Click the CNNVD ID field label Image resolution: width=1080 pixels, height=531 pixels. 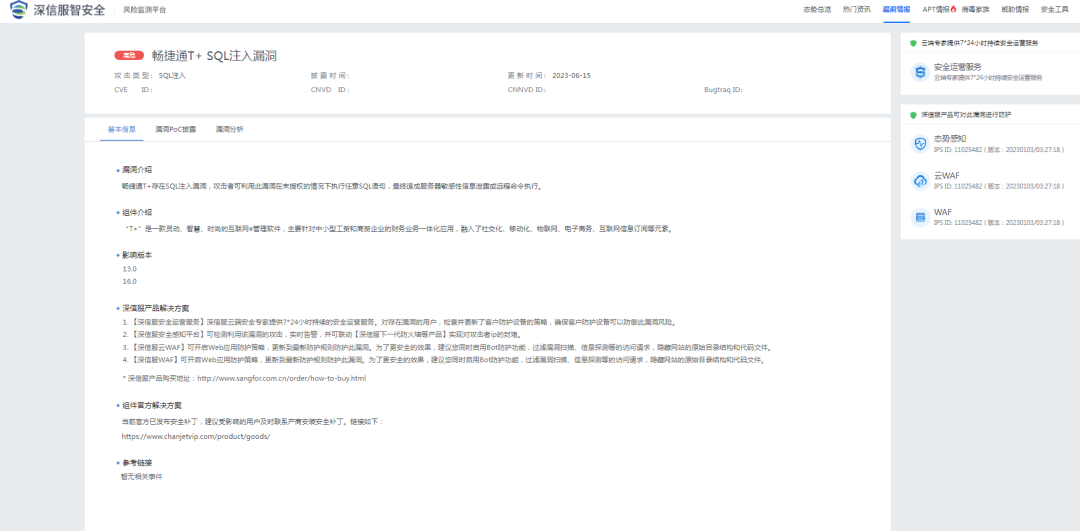[527, 90]
